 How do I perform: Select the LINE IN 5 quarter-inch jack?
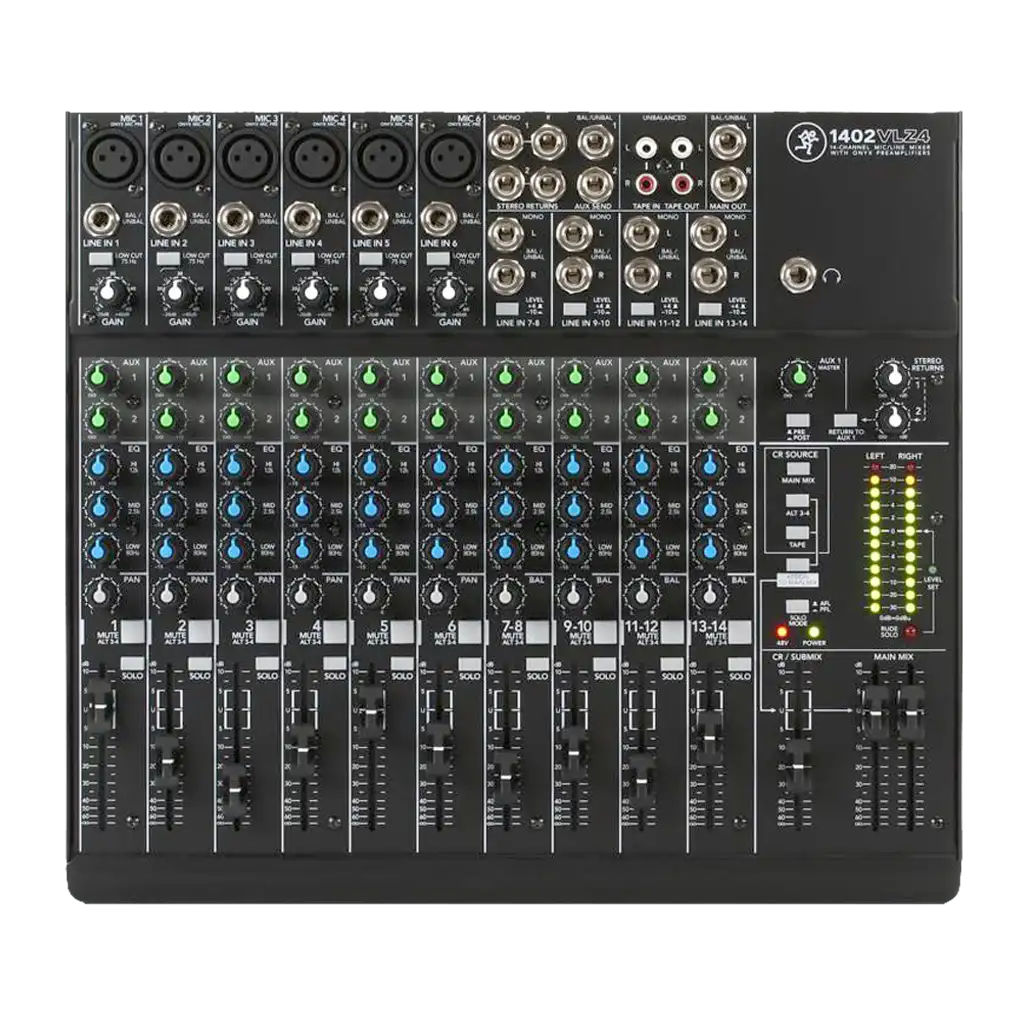click(369, 220)
